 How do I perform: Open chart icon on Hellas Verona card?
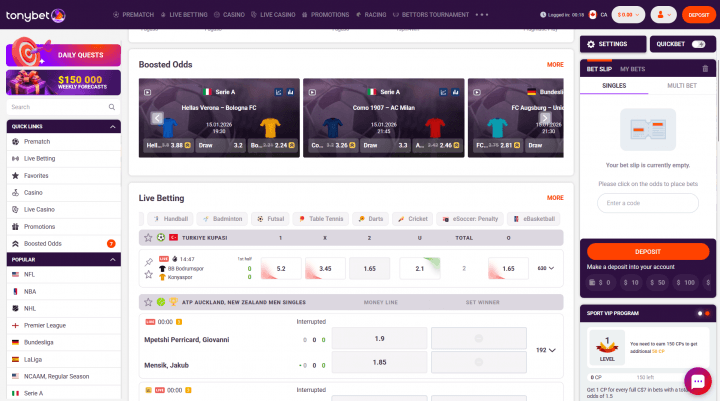tap(278, 92)
